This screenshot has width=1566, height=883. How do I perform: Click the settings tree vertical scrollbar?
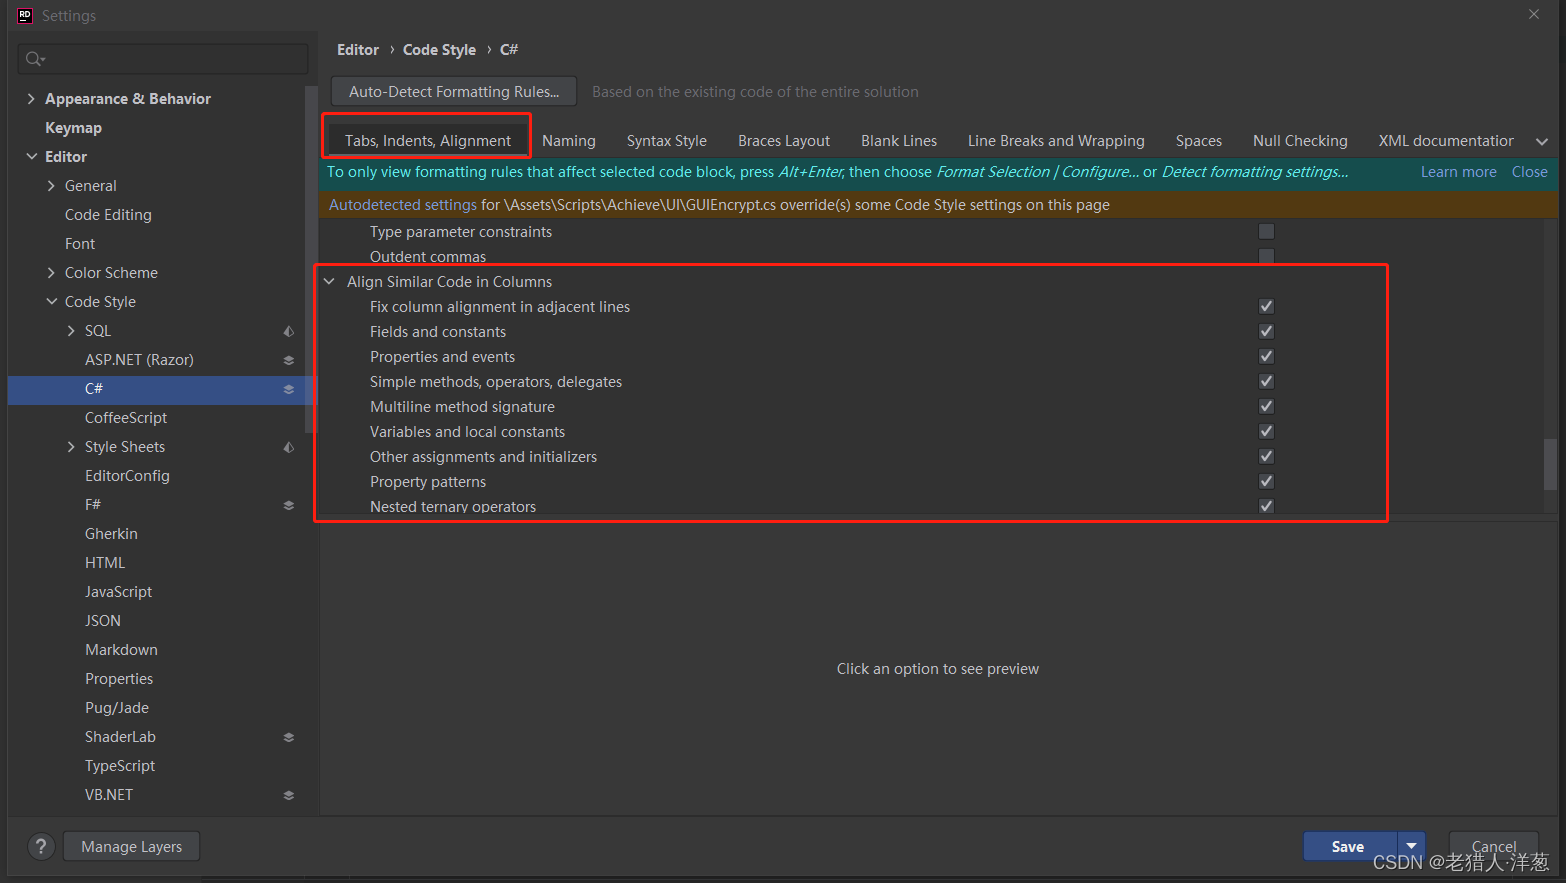coord(311,260)
